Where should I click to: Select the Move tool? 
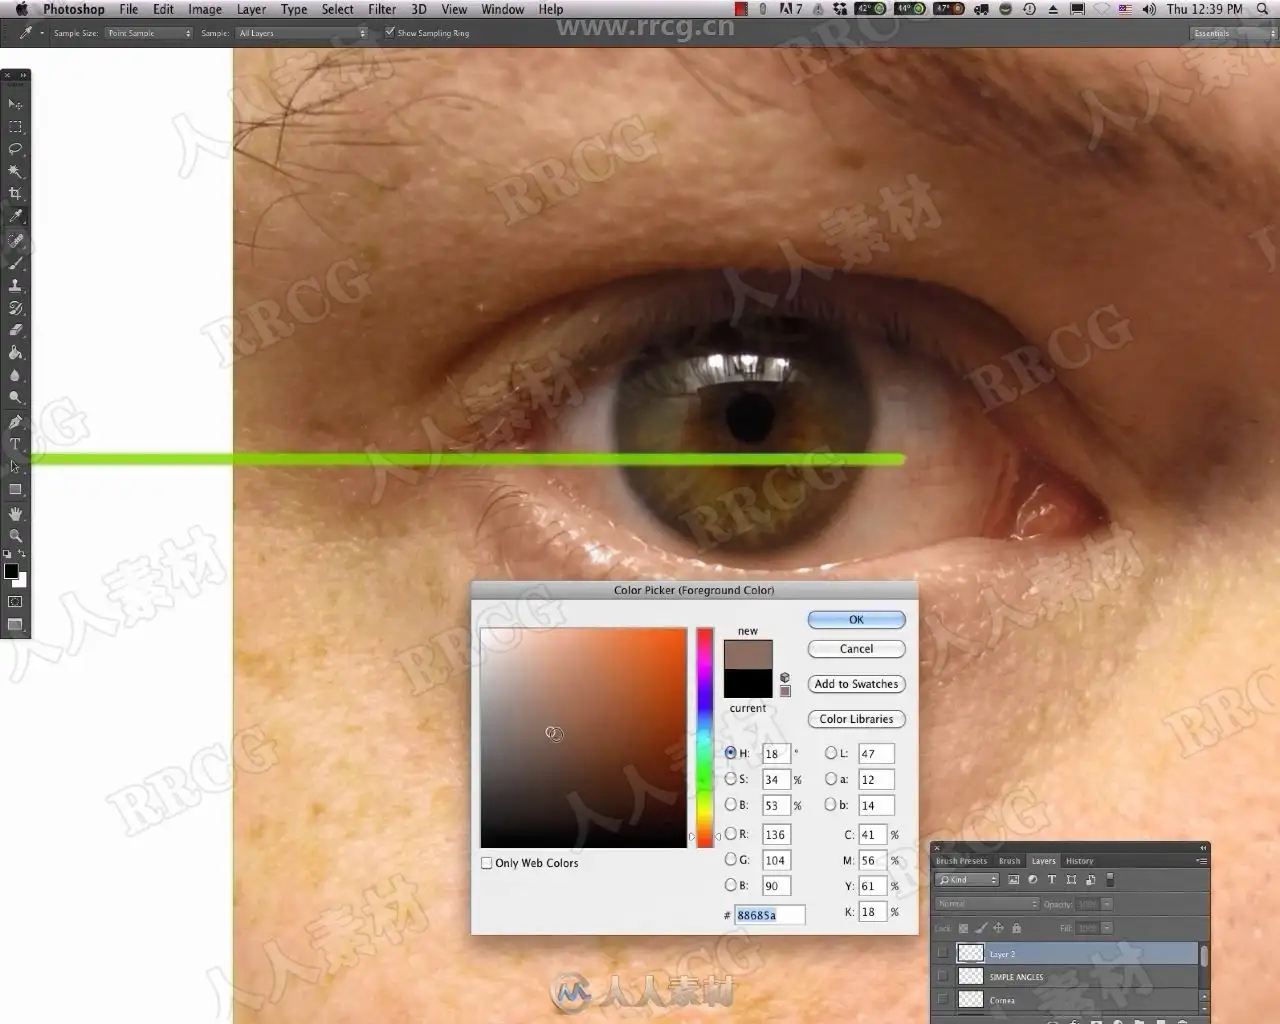(x=15, y=104)
